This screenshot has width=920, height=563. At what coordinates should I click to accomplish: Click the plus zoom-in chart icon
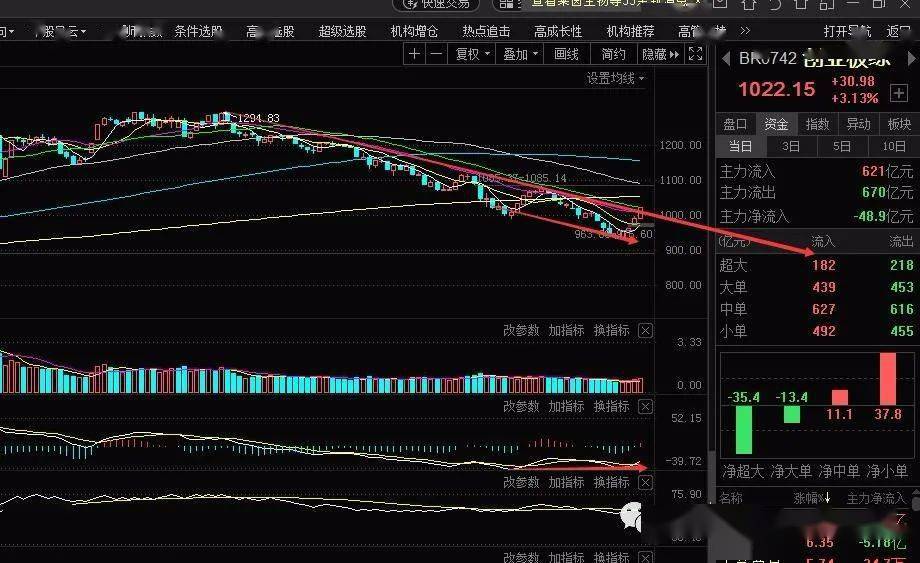coord(414,54)
